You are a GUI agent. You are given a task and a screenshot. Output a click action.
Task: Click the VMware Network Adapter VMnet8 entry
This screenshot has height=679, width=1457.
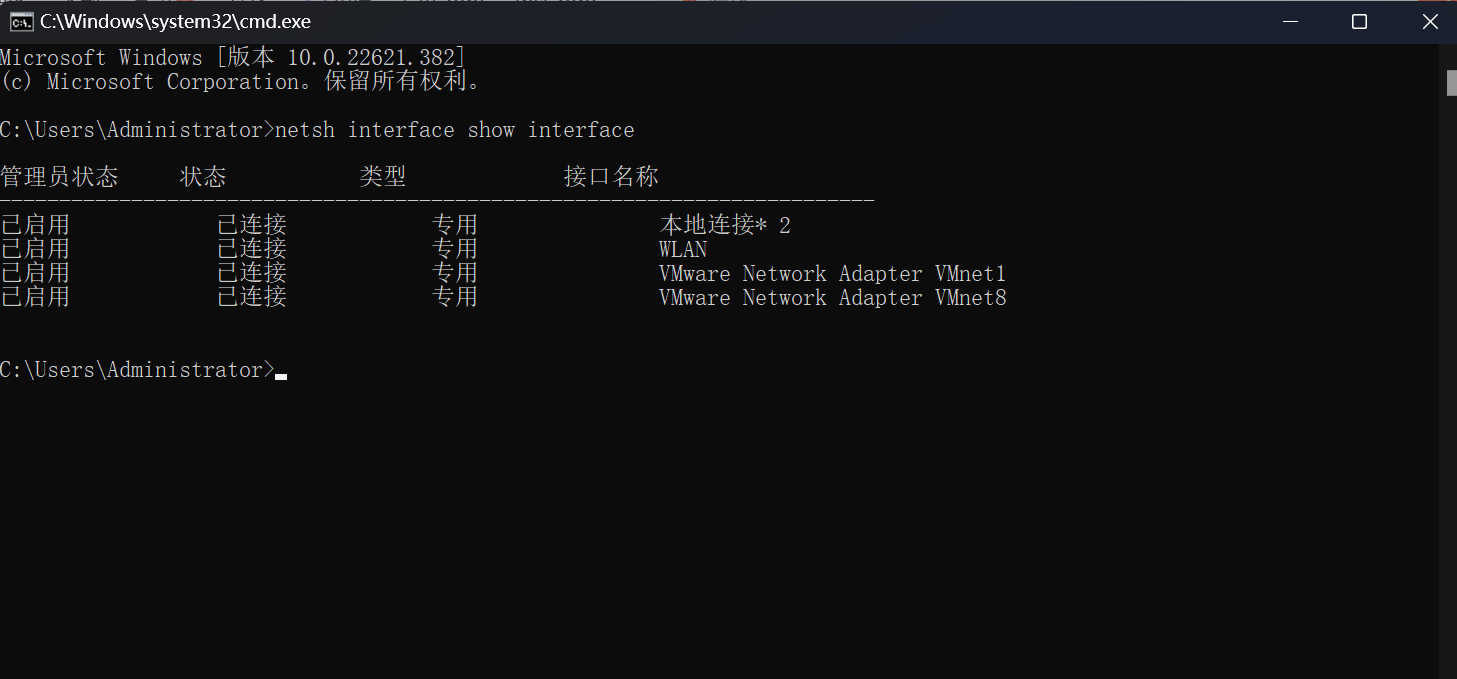[x=832, y=297]
